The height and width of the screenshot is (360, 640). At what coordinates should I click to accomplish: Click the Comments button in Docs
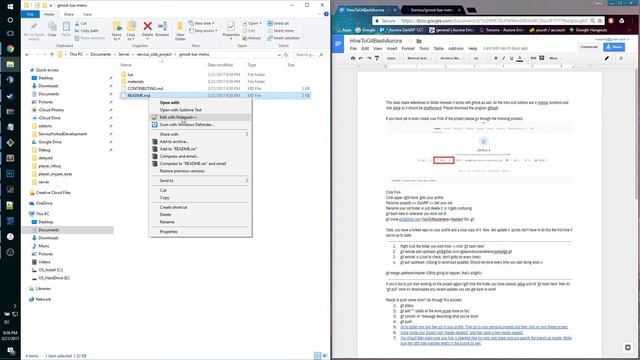point(589,47)
